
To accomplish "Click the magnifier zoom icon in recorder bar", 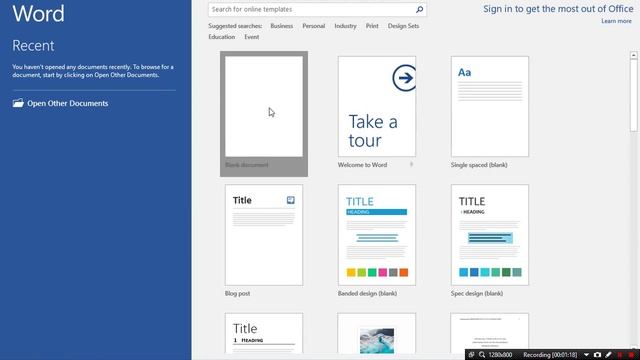I will tap(482, 355).
